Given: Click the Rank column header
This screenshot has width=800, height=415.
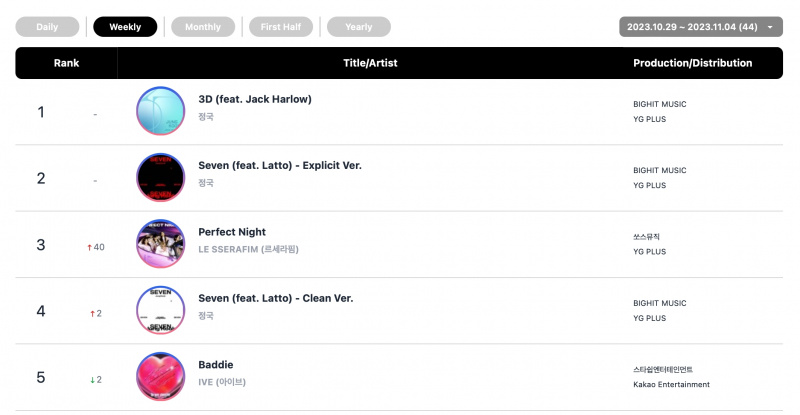Looking at the screenshot, I should (x=66, y=63).
